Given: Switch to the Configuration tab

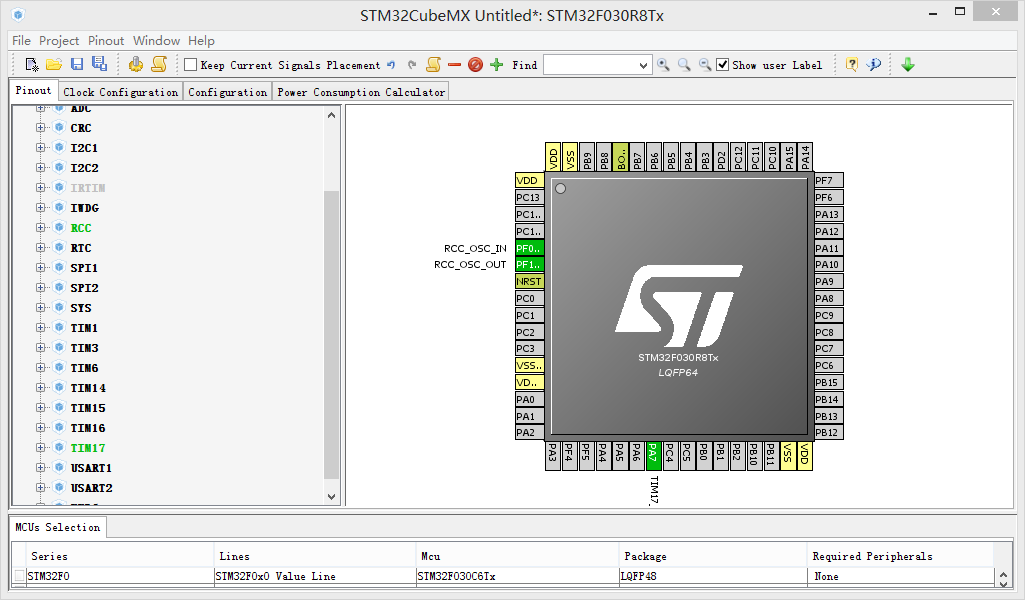Looking at the screenshot, I should tap(227, 92).
